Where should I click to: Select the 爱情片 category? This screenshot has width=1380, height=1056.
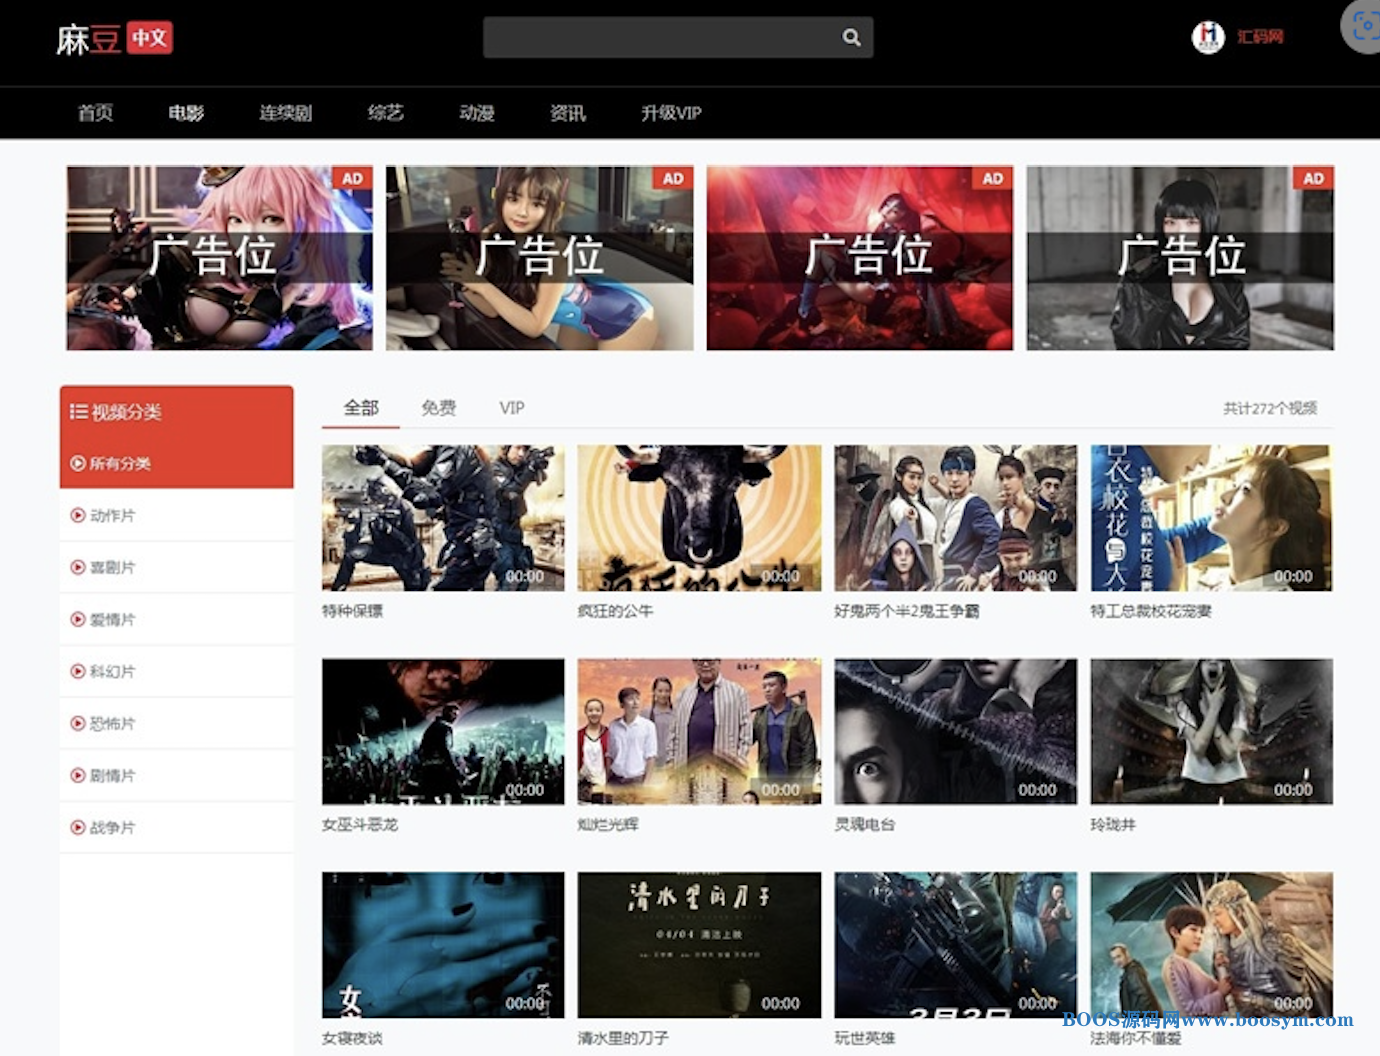(x=177, y=619)
